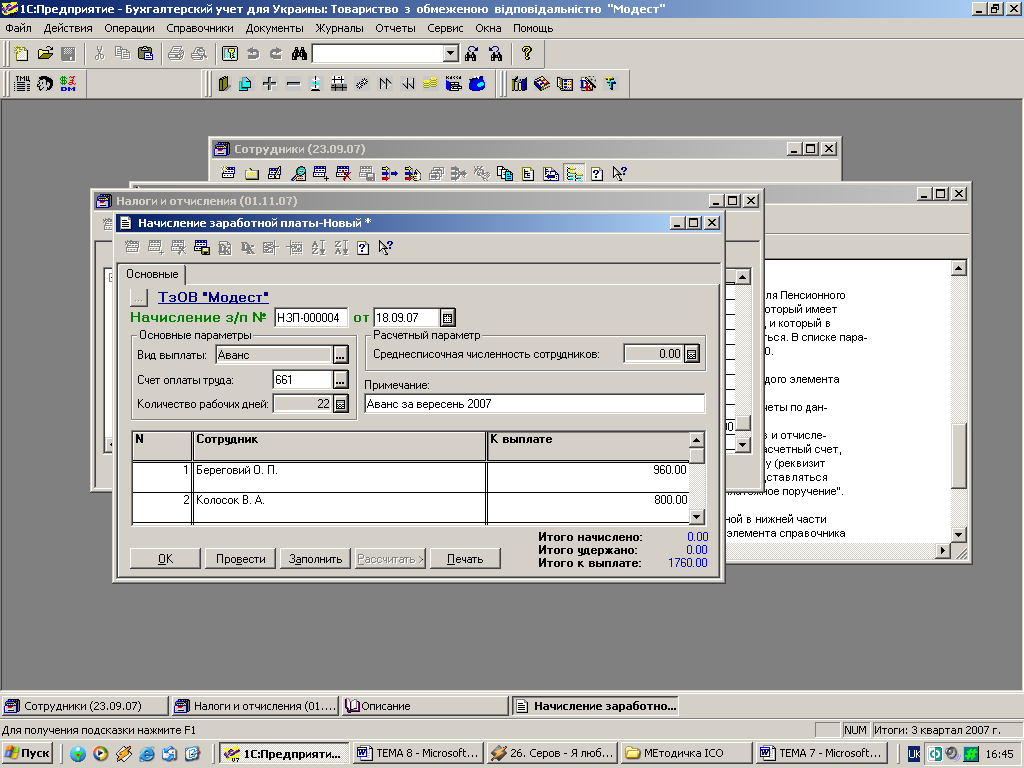Open МЕтодичка ICO folder taskbar item
The height and width of the screenshot is (768, 1024).
point(684,753)
